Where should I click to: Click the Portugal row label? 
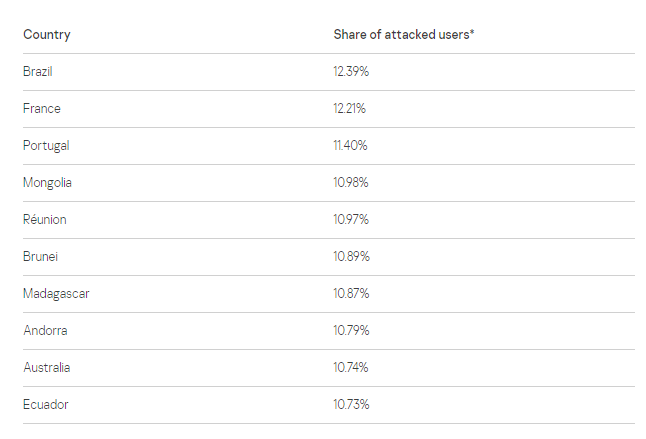click(x=46, y=146)
